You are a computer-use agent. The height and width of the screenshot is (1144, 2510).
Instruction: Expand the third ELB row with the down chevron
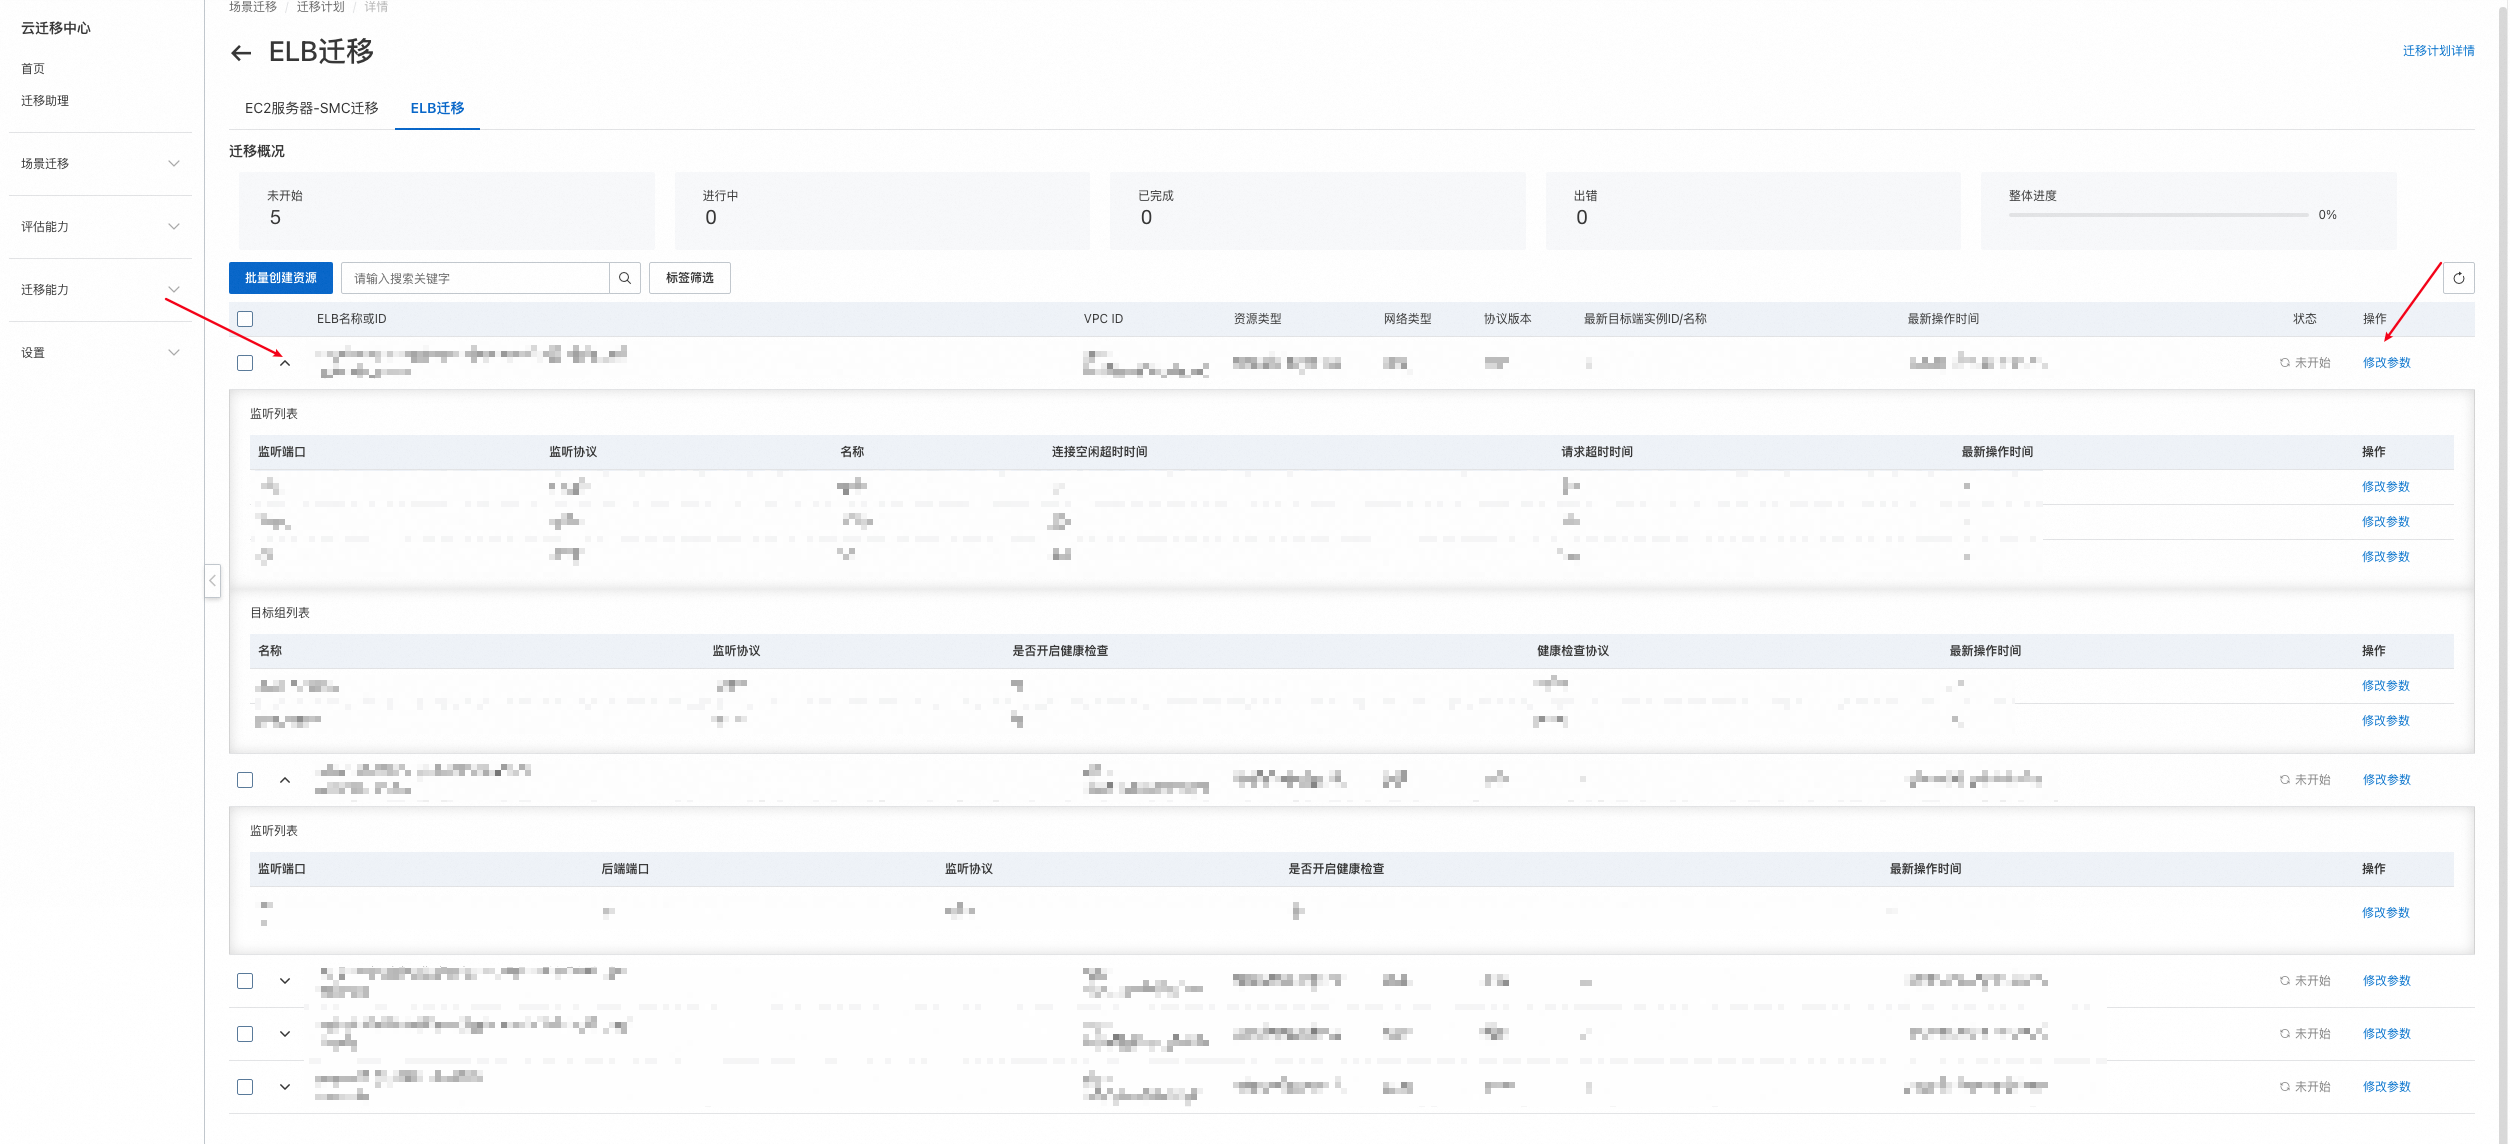(285, 981)
